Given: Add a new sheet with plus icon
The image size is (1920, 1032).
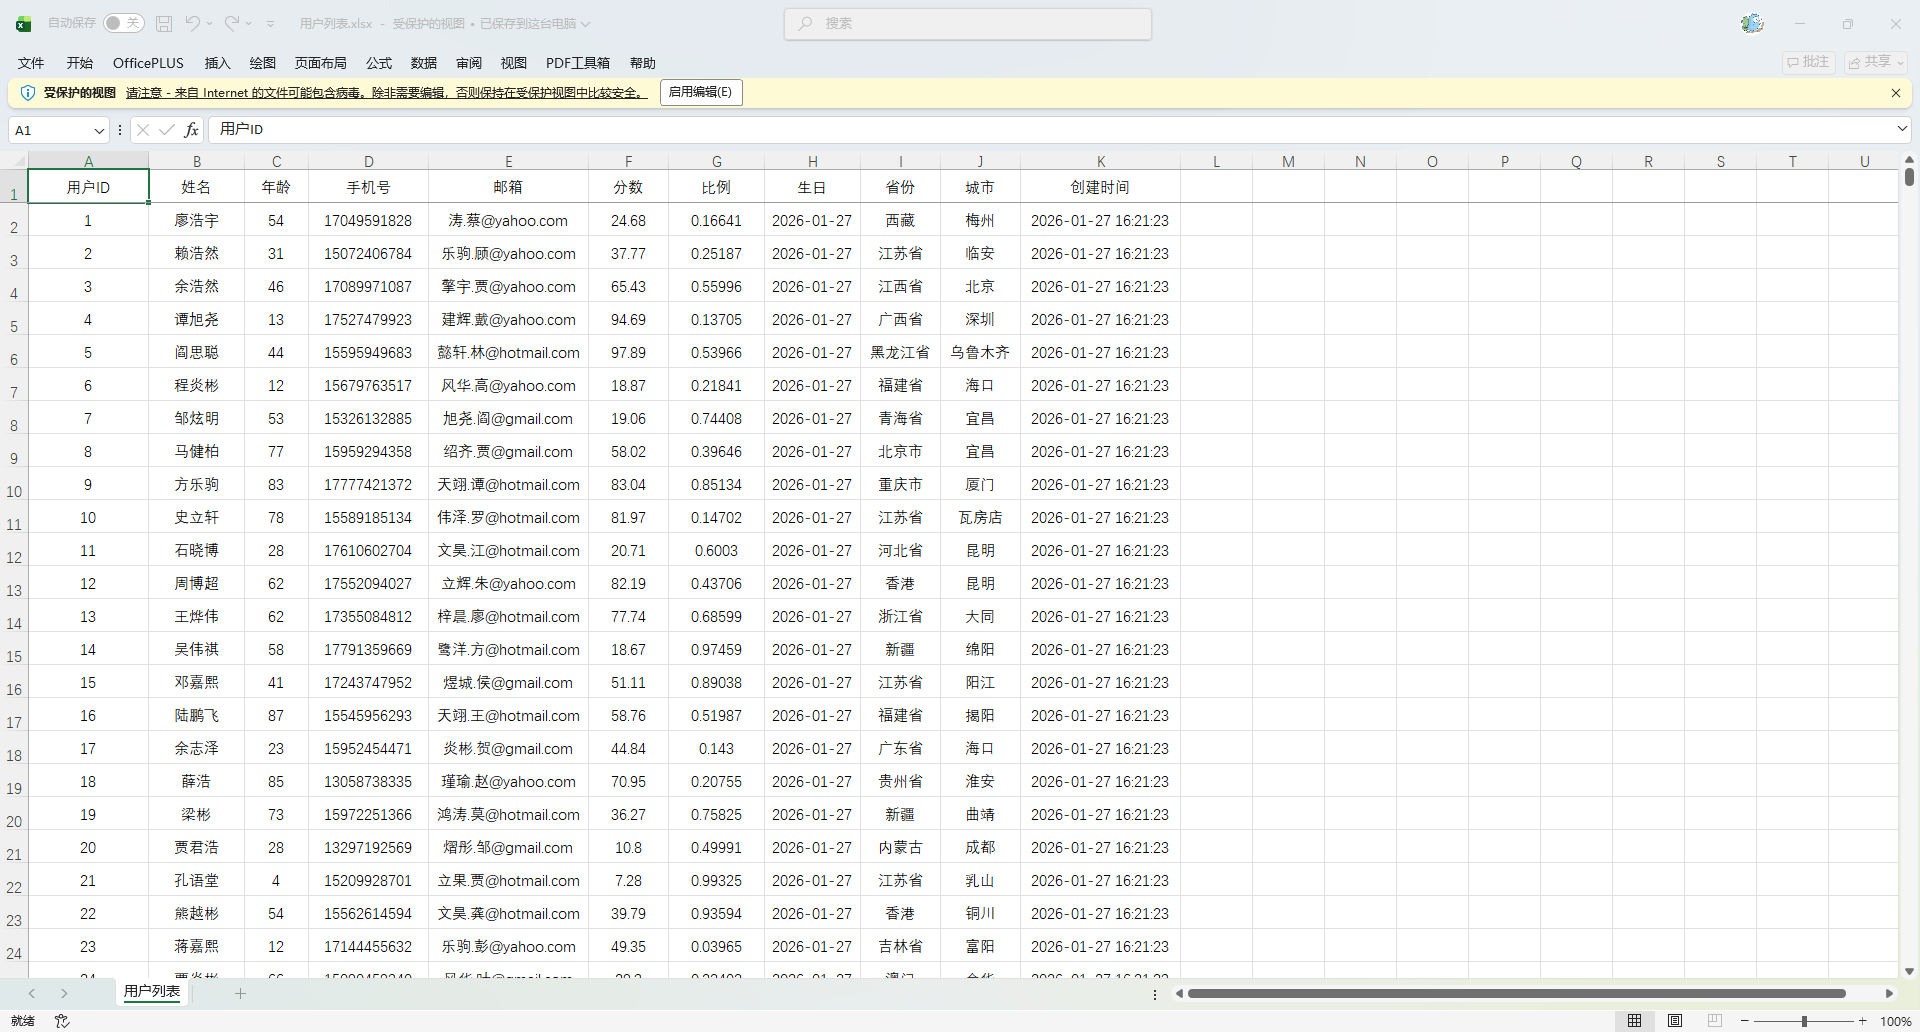Looking at the screenshot, I should (x=240, y=993).
